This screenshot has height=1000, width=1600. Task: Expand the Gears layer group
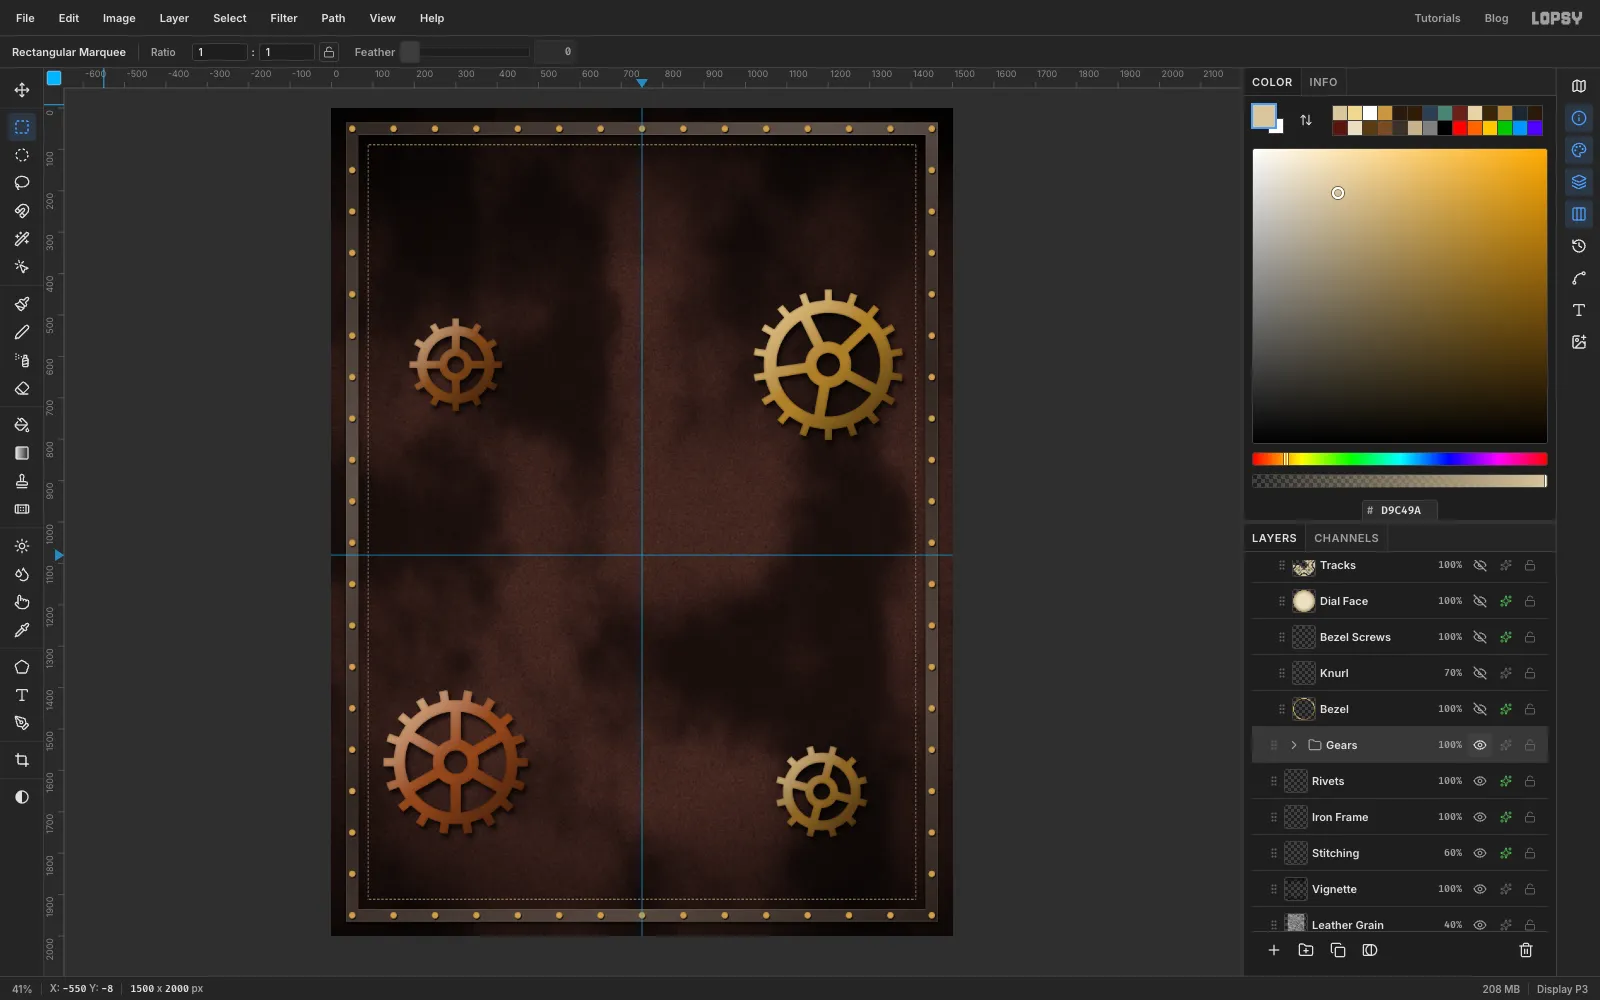(1294, 745)
